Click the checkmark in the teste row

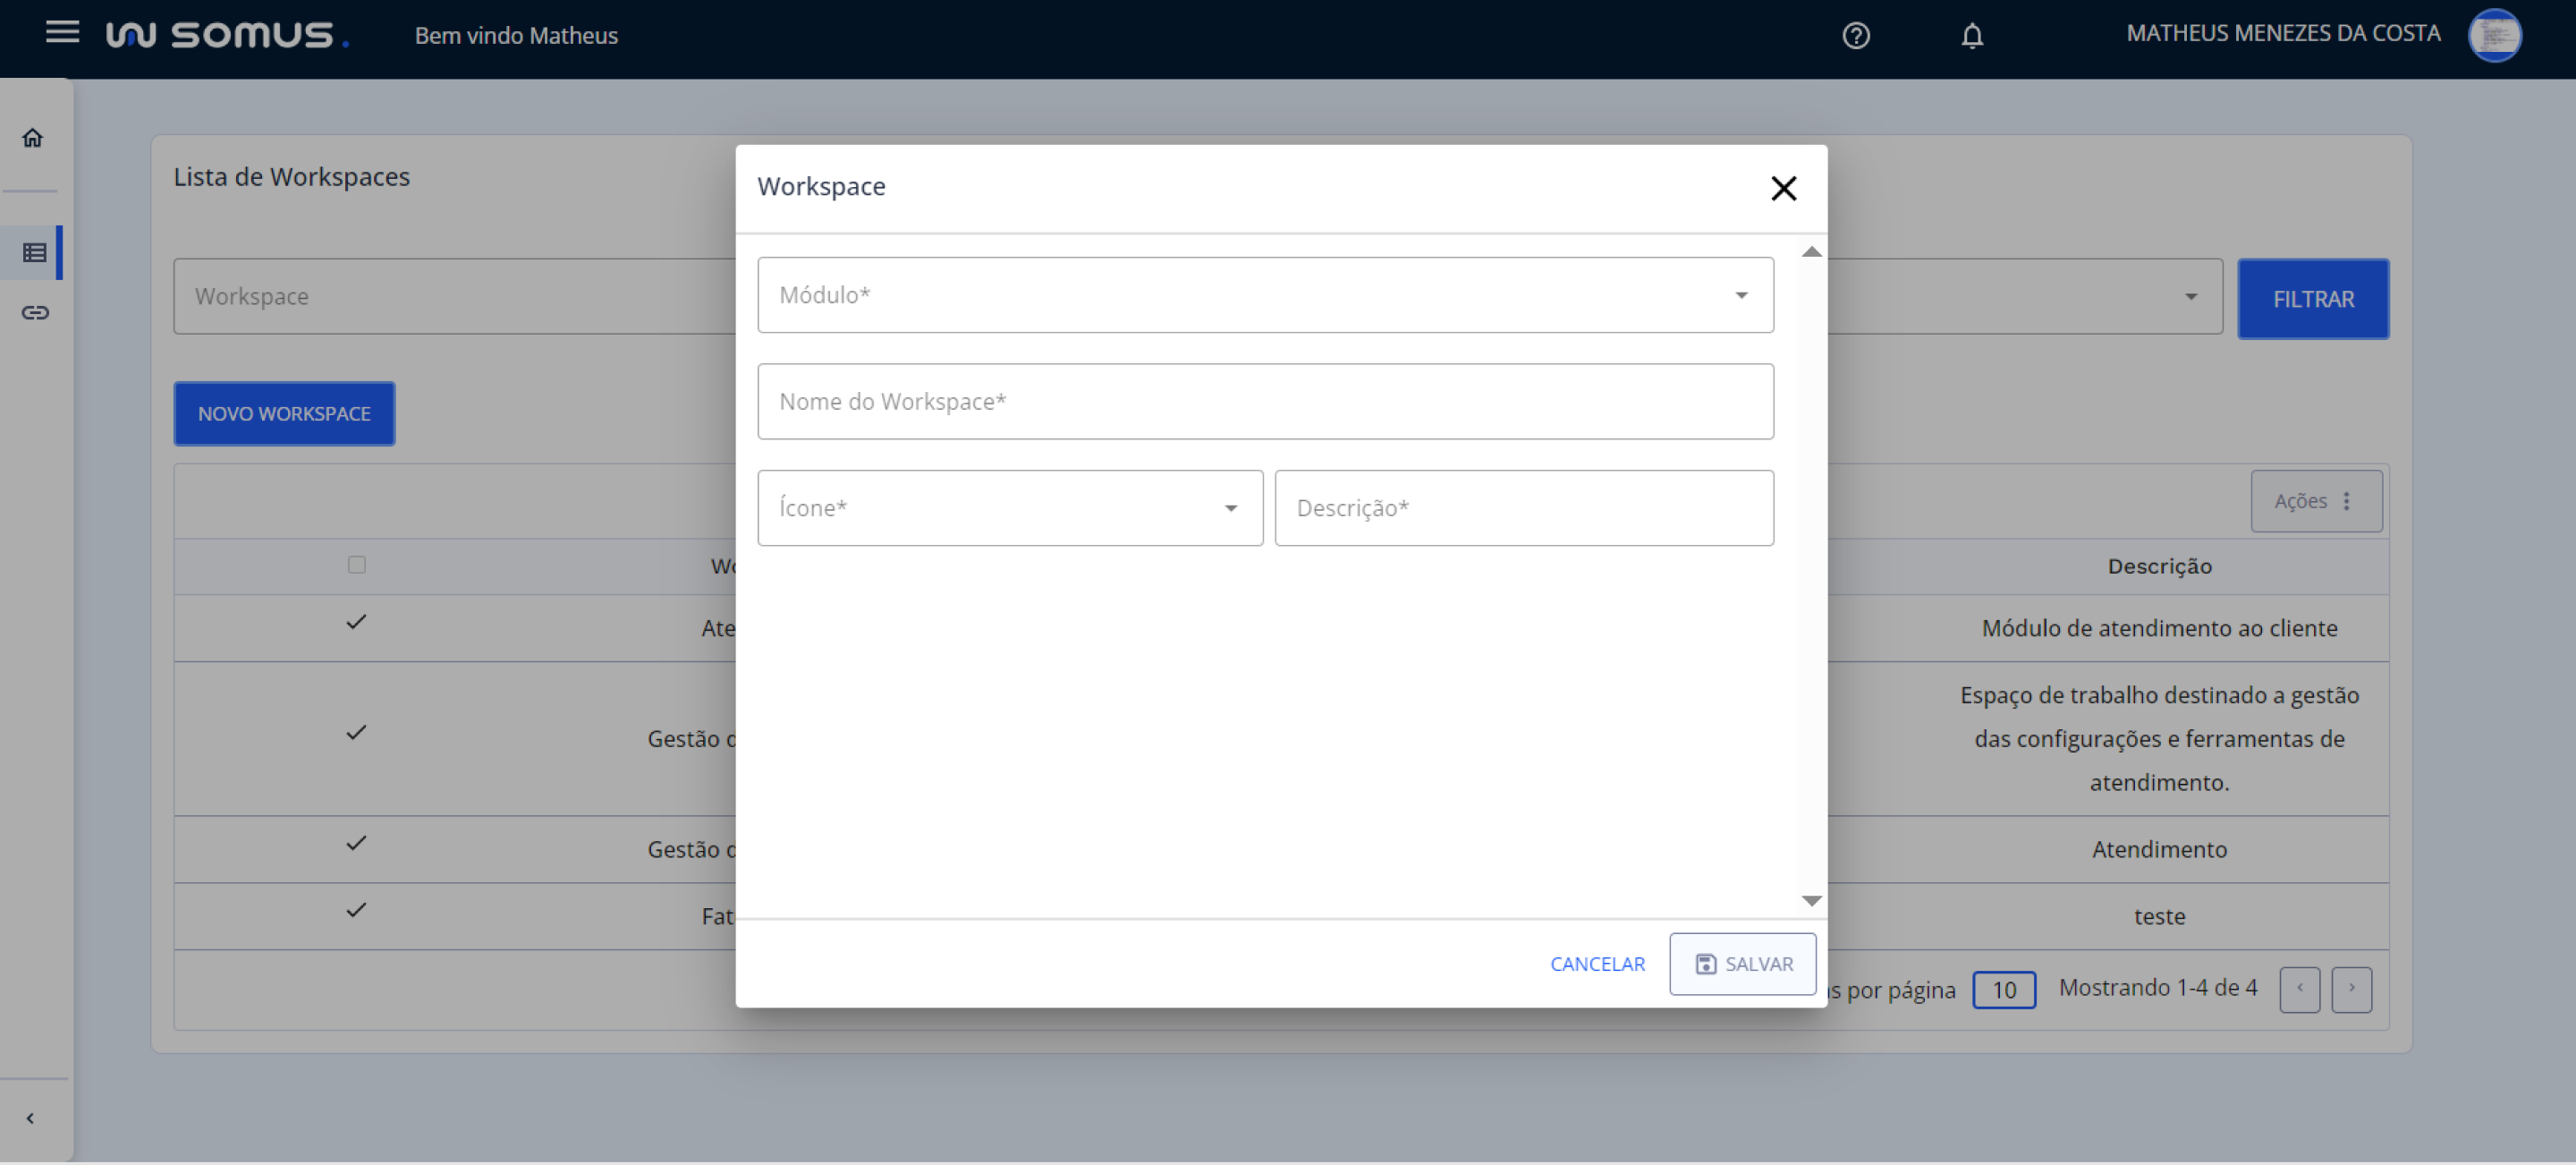coord(356,910)
